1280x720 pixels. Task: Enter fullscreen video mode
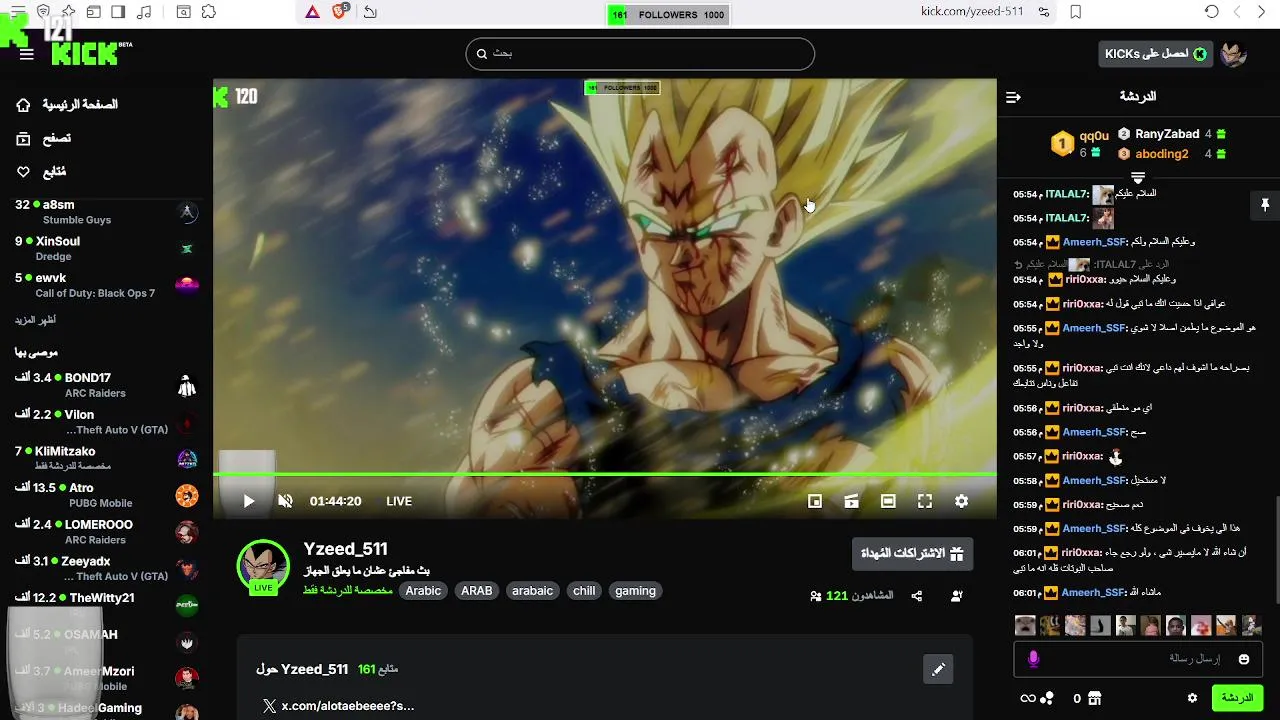coord(925,501)
